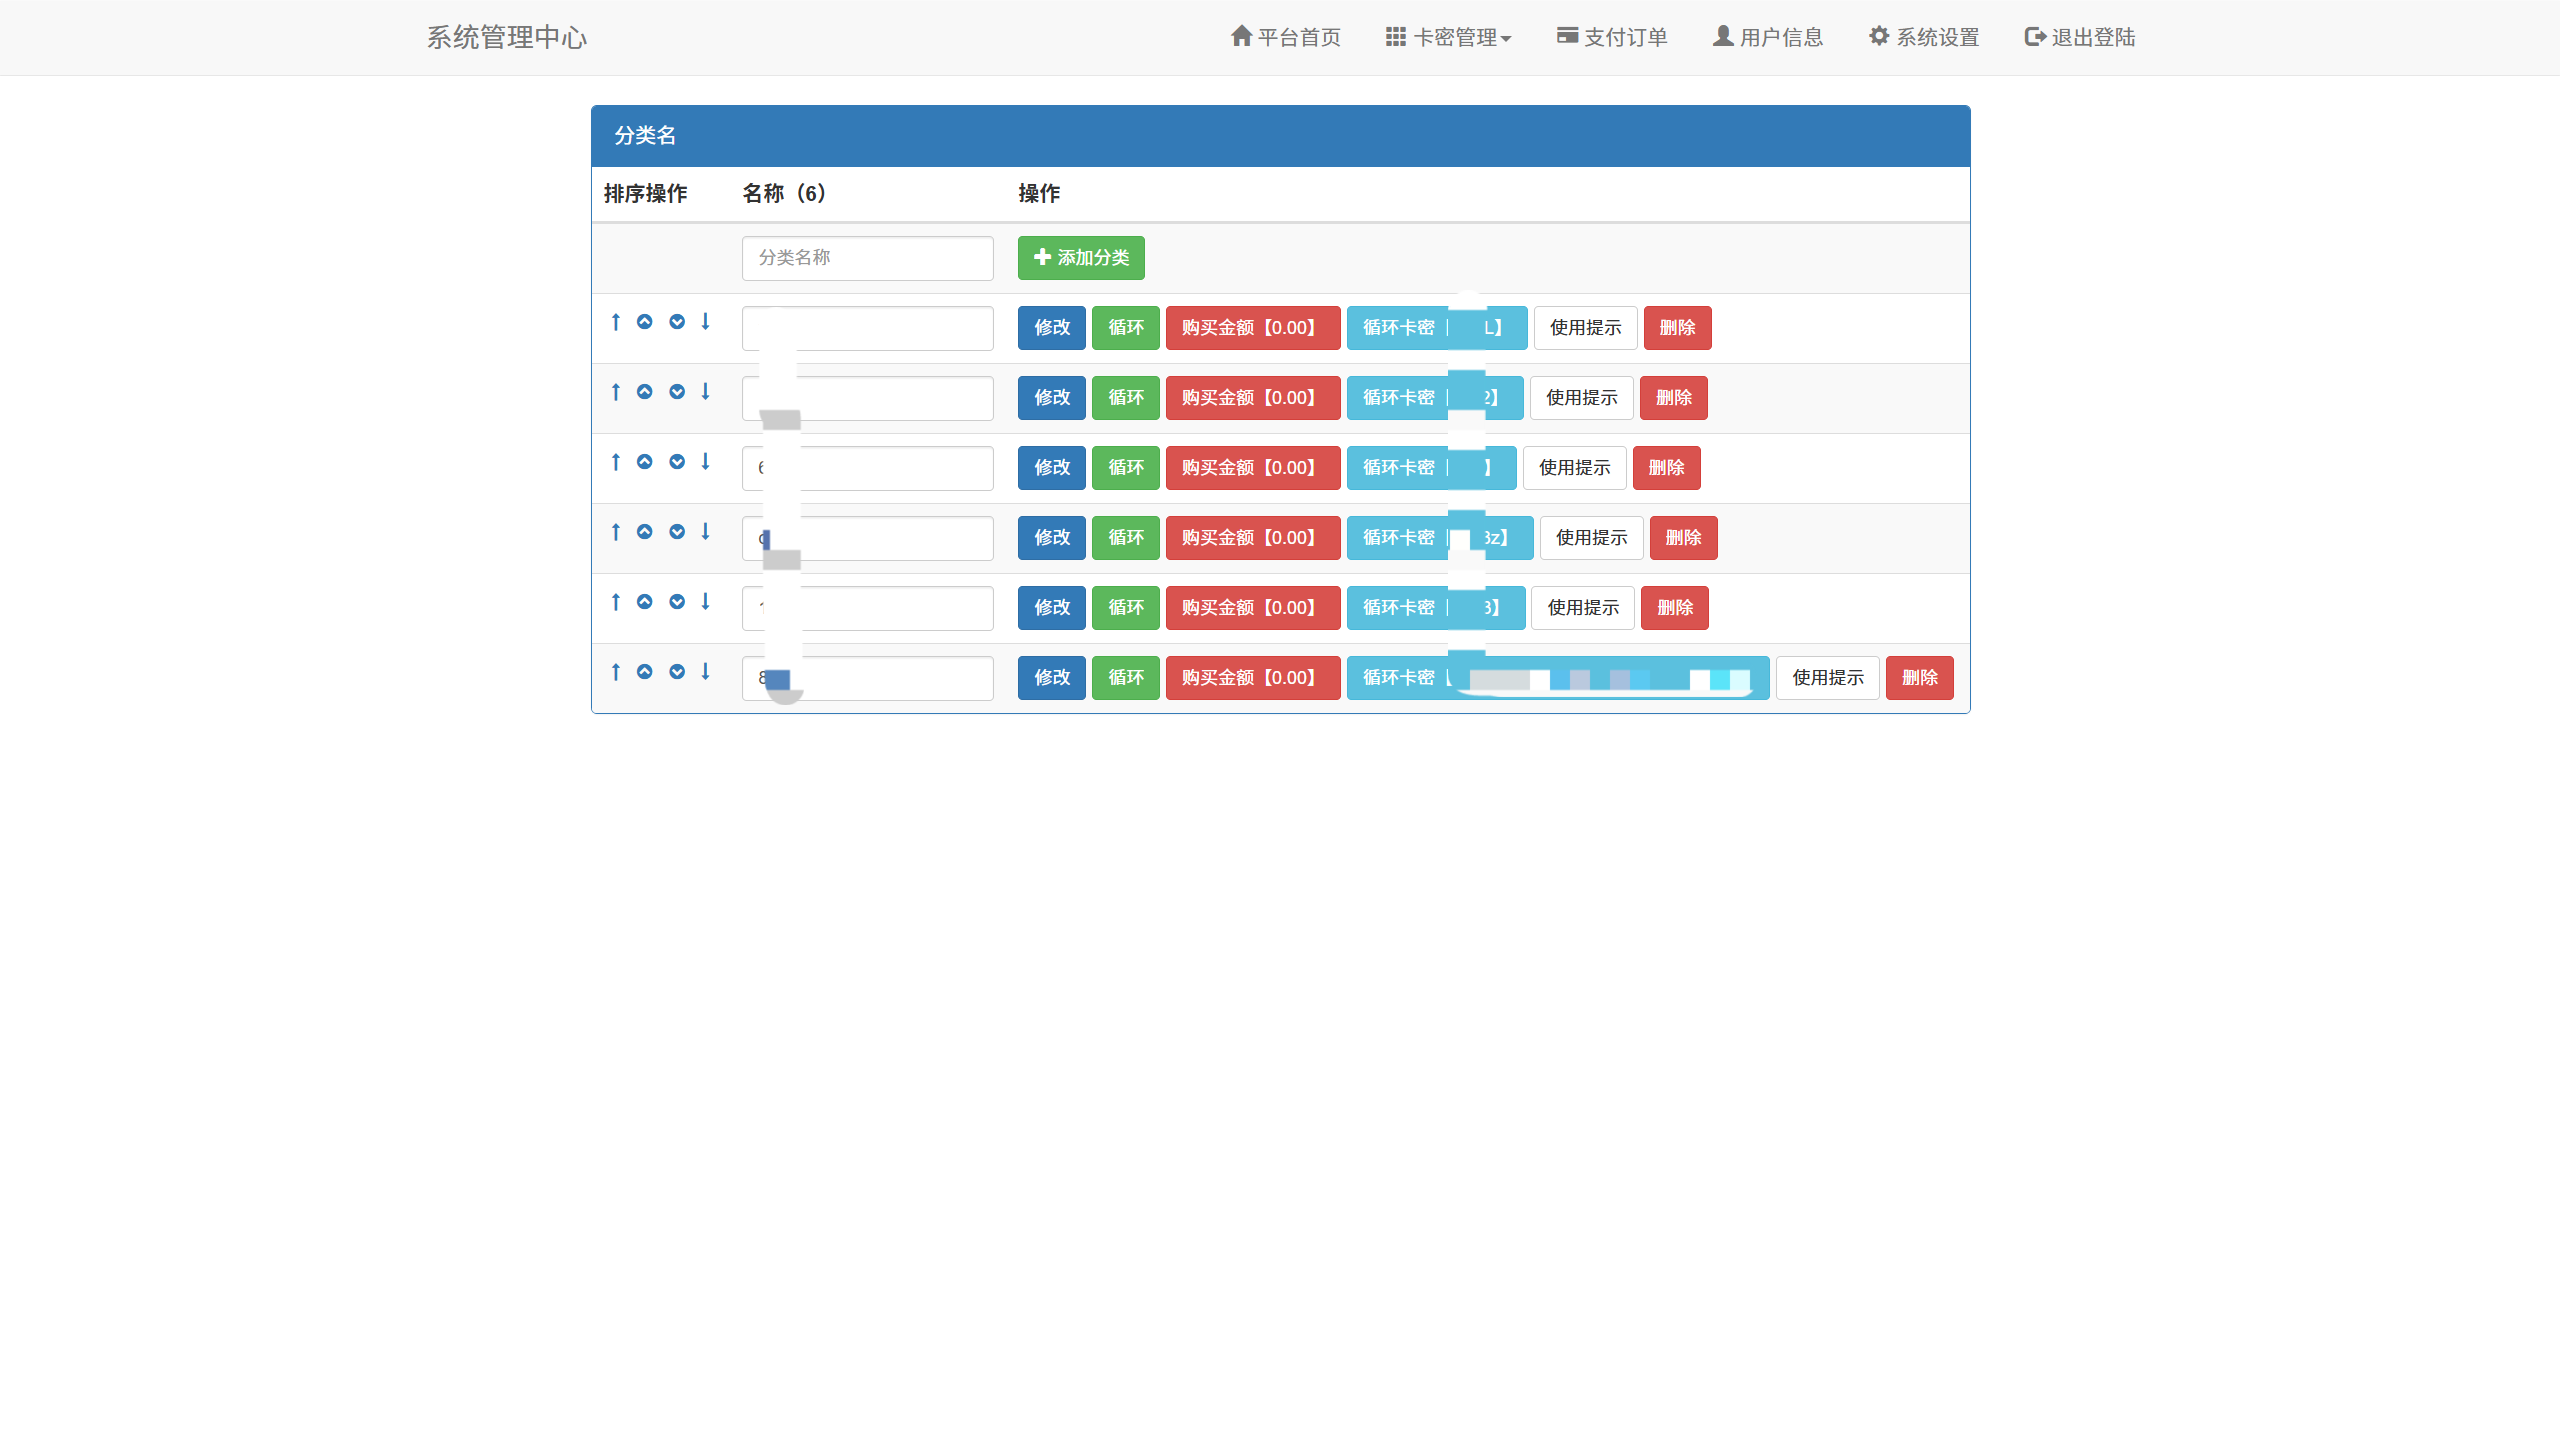Click 使用提示 in the row whose name starts with 6
This screenshot has height=1440, width=2560.
point(1575,468)
